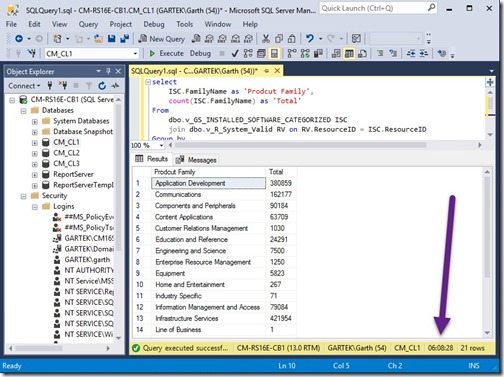Open the Connect dropdown in Object Explorer

tap(24, 86)
